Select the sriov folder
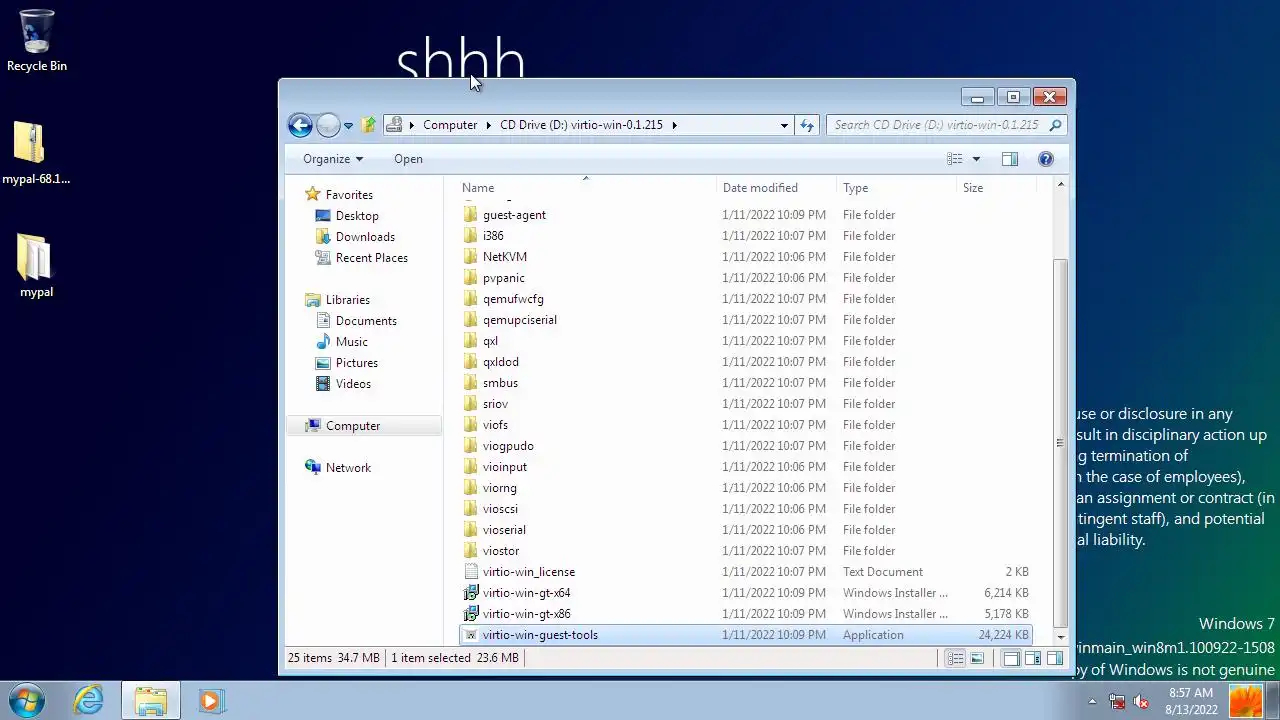This screenshot has width=1280, height=720. point(495,404)
